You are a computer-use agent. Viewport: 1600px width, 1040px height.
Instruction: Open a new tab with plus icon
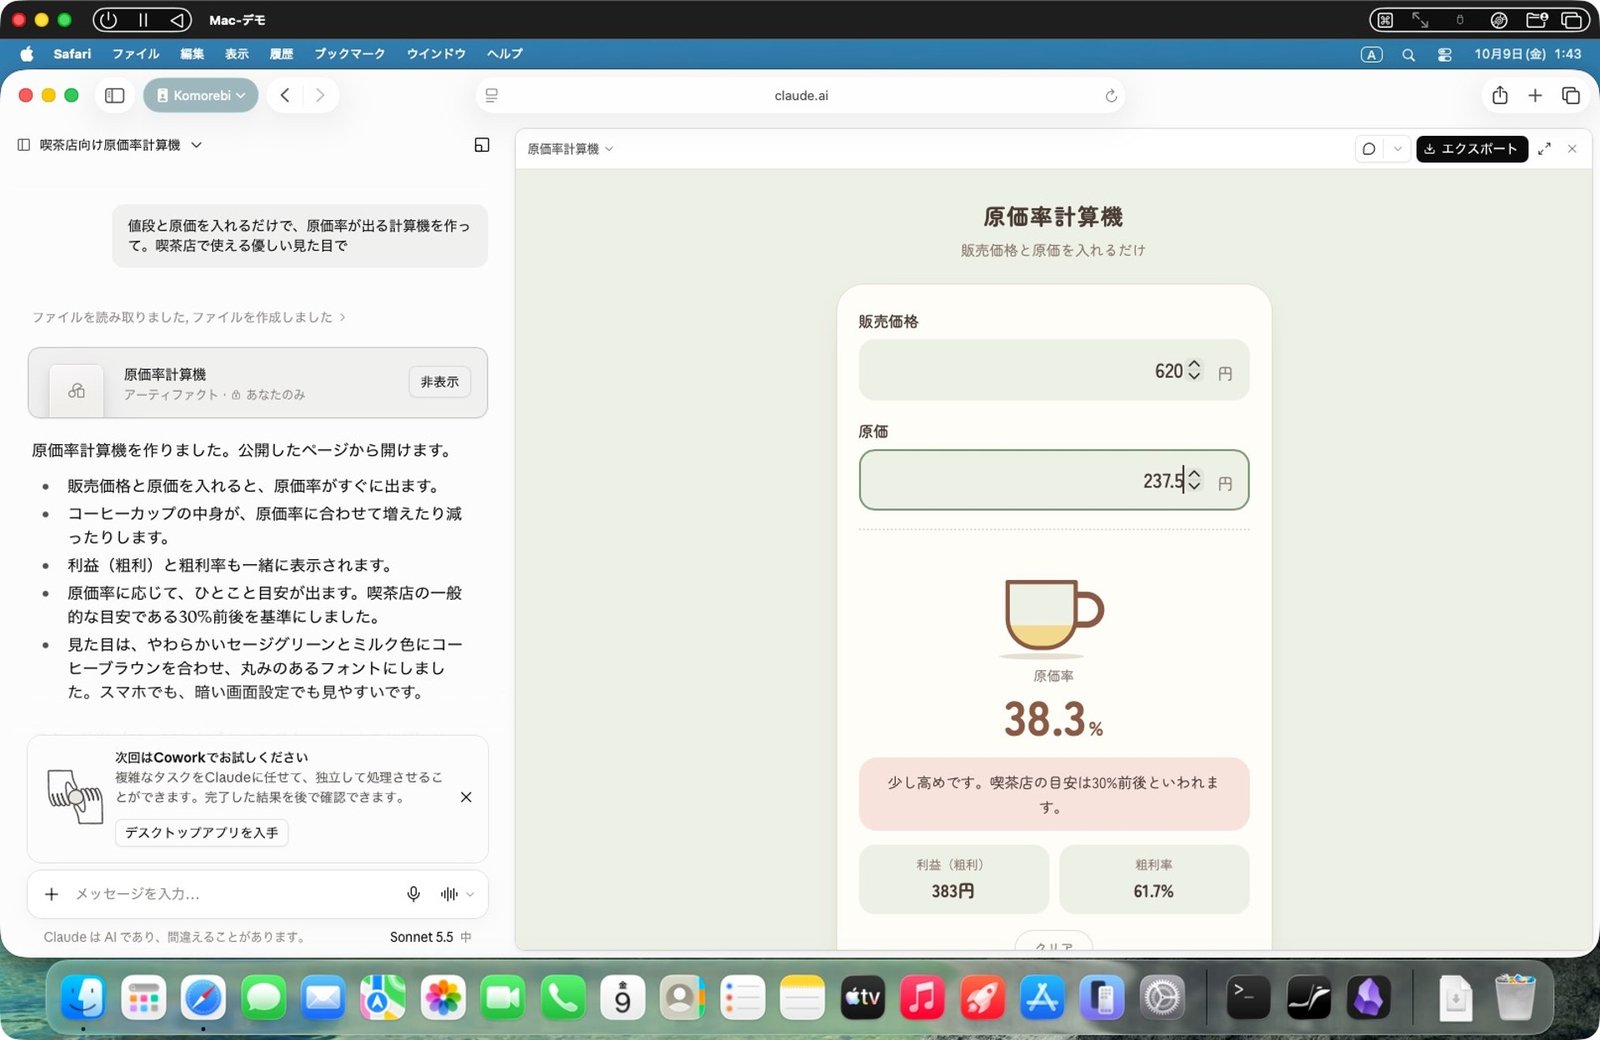pos(1535,95)
